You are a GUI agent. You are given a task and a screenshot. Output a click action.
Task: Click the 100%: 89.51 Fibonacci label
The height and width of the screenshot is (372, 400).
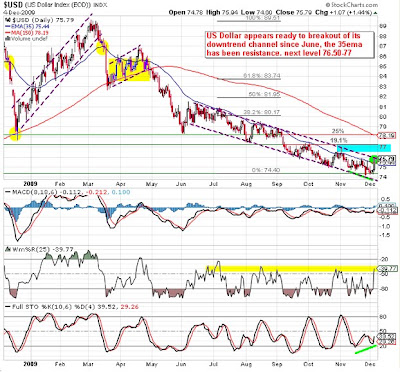263,18
